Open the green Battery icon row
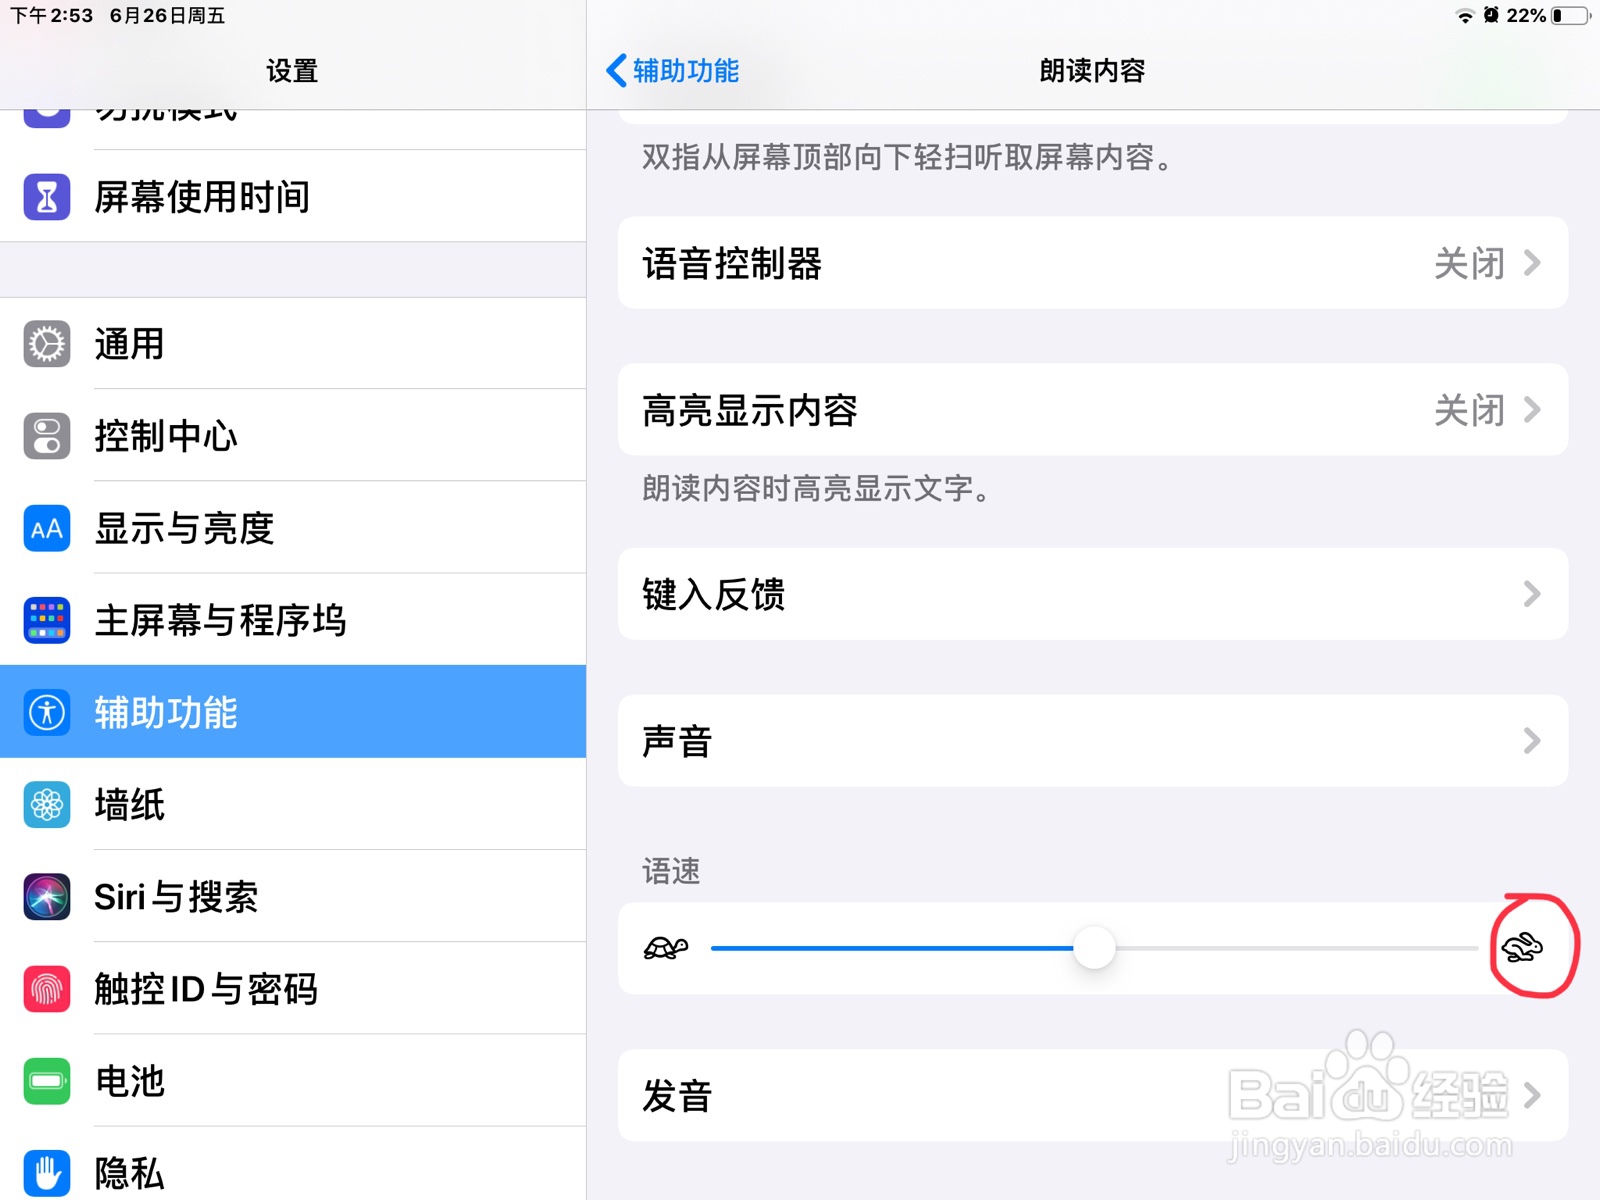Image resolution: width=1600 pixels, height=1200 pixels. tap(293, 1081)
